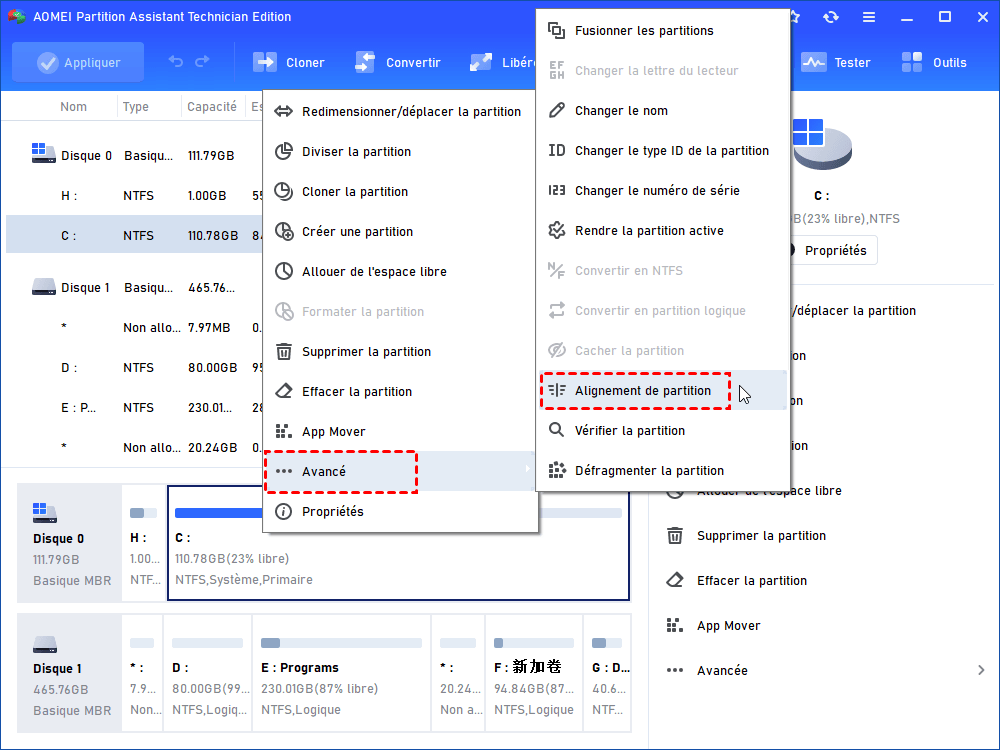The image size is (1000, 750).
Task: Select H: block in Disque 0 map
Action: click(144, 543)
